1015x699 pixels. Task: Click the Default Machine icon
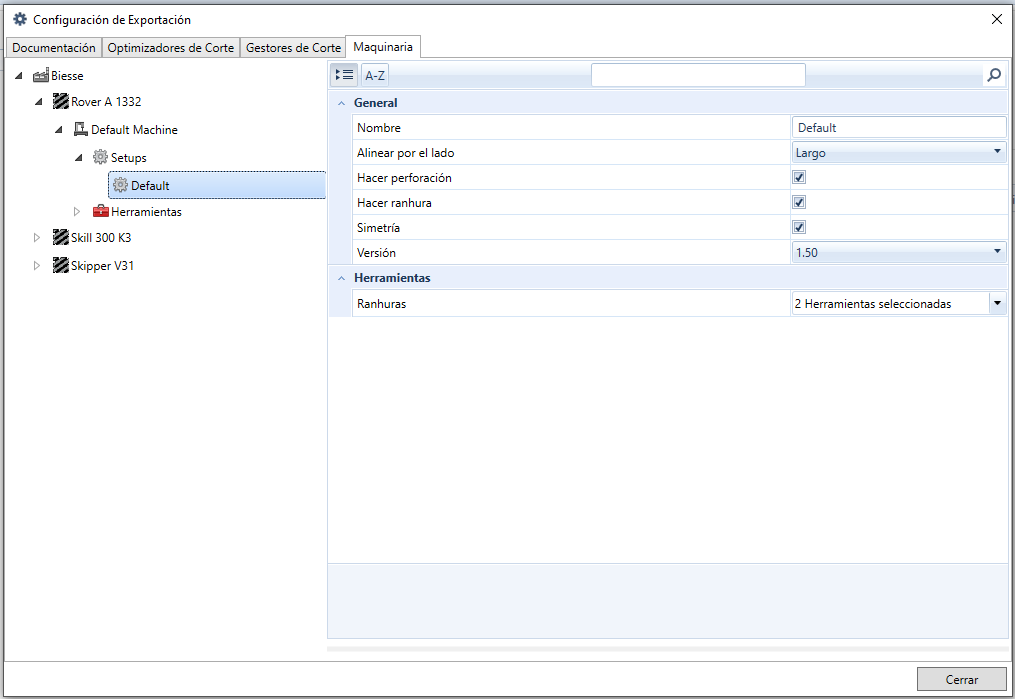80,129
